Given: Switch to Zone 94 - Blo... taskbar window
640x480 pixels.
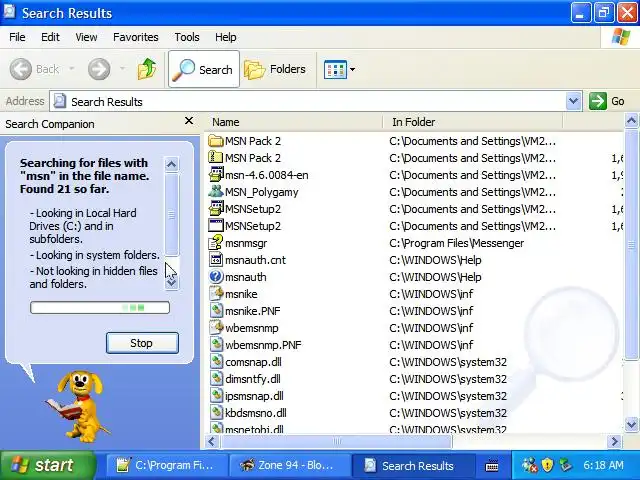Looking at the screenshot, I should point(290,465).
